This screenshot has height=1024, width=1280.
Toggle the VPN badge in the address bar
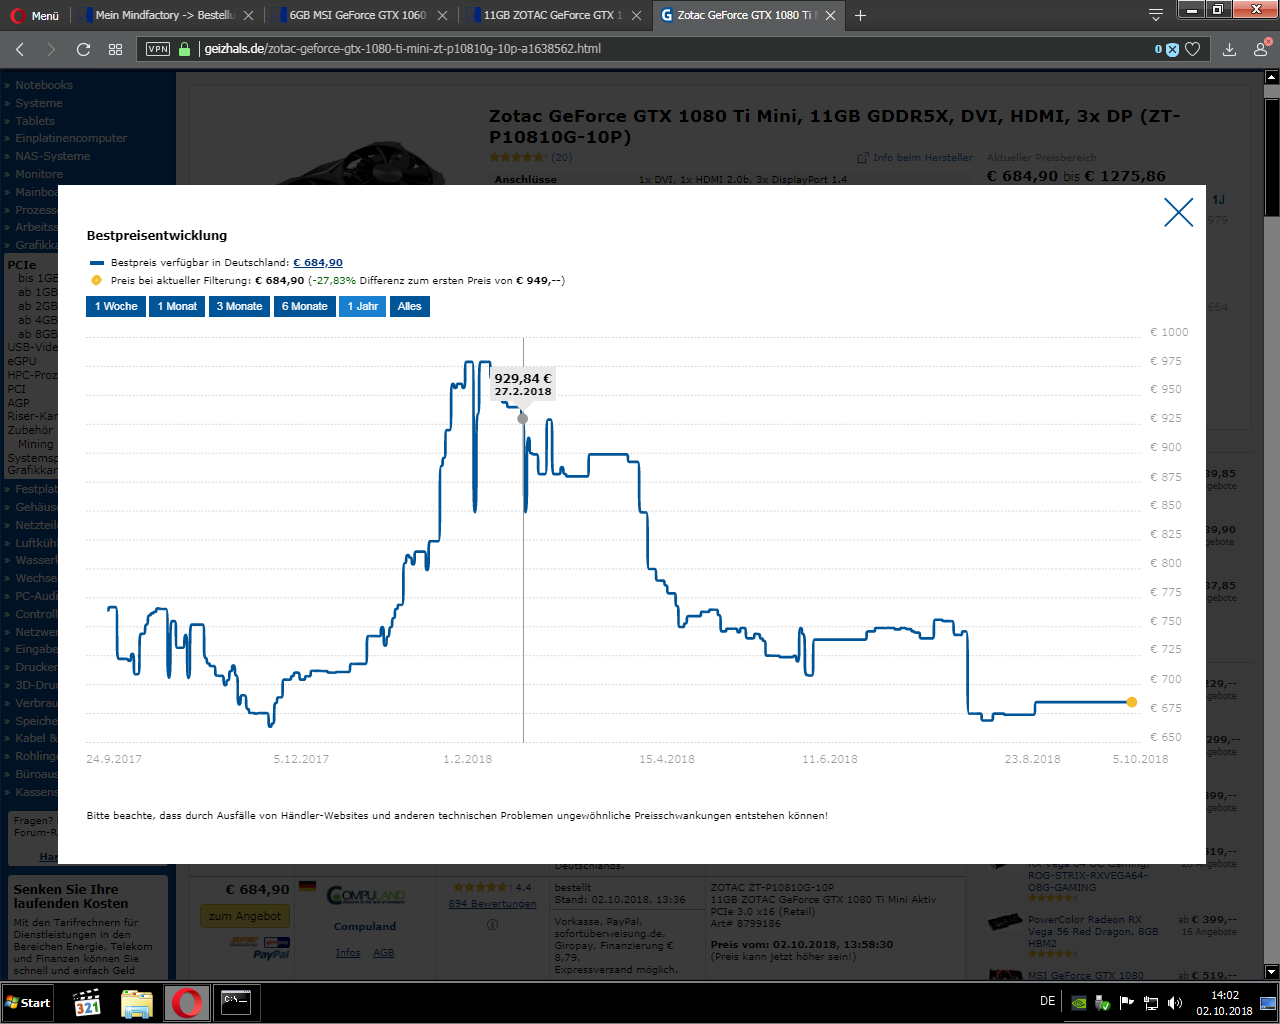pos(158,49)
